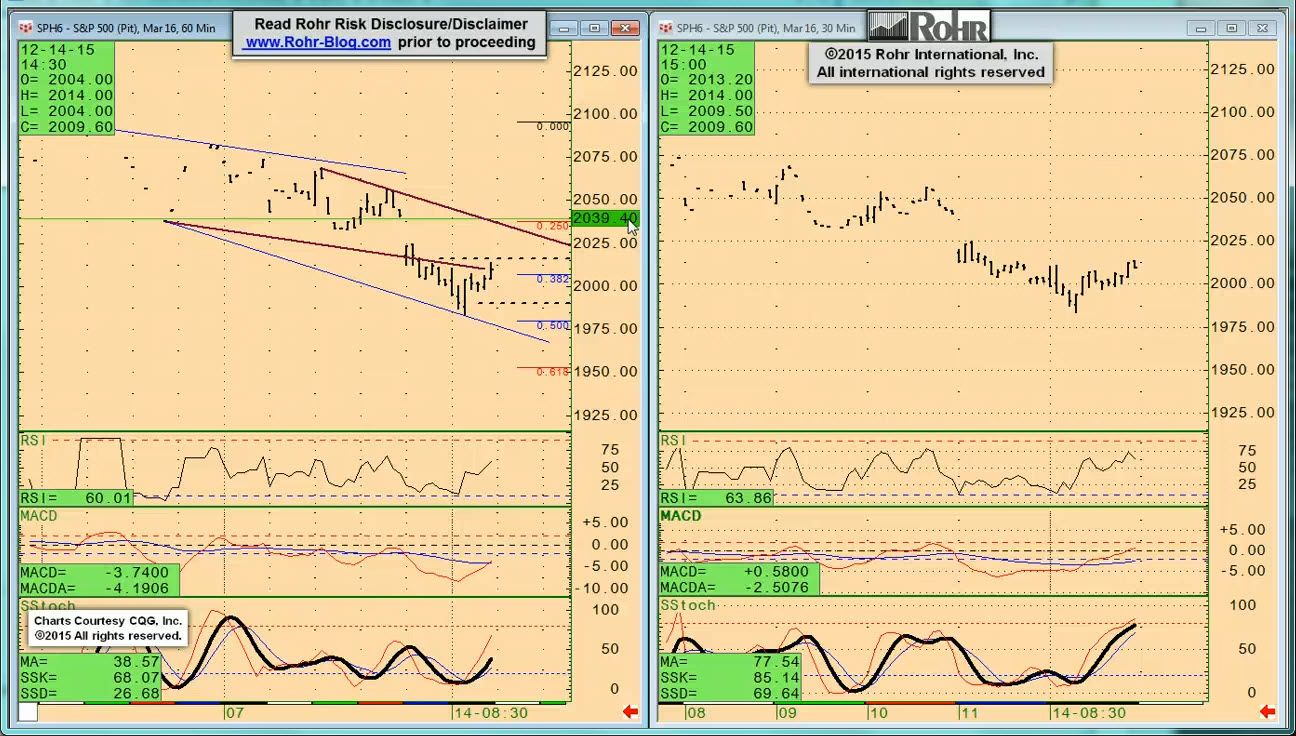The image size is (1296, 736).
Task: Click the Rohr logo
Action: 930,26
